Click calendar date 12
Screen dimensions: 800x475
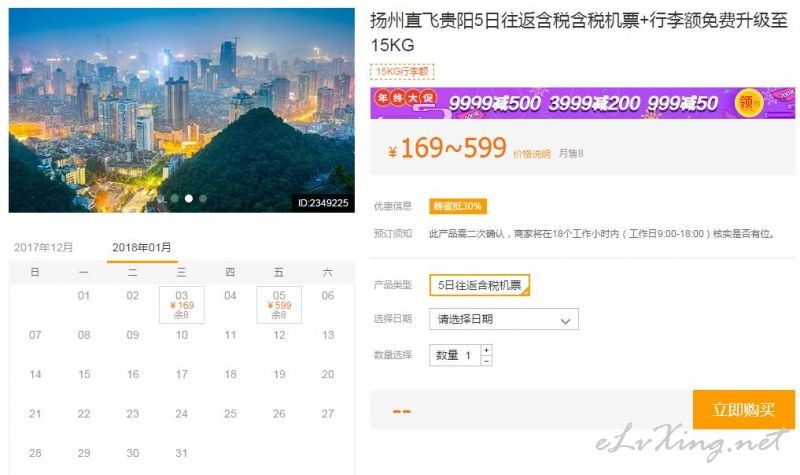click(279, 335)
